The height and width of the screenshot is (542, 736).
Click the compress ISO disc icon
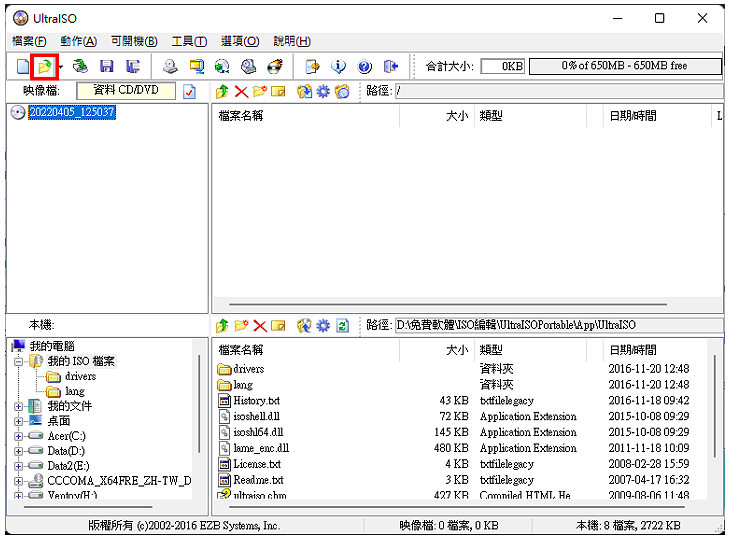click(x=222, y=67)
